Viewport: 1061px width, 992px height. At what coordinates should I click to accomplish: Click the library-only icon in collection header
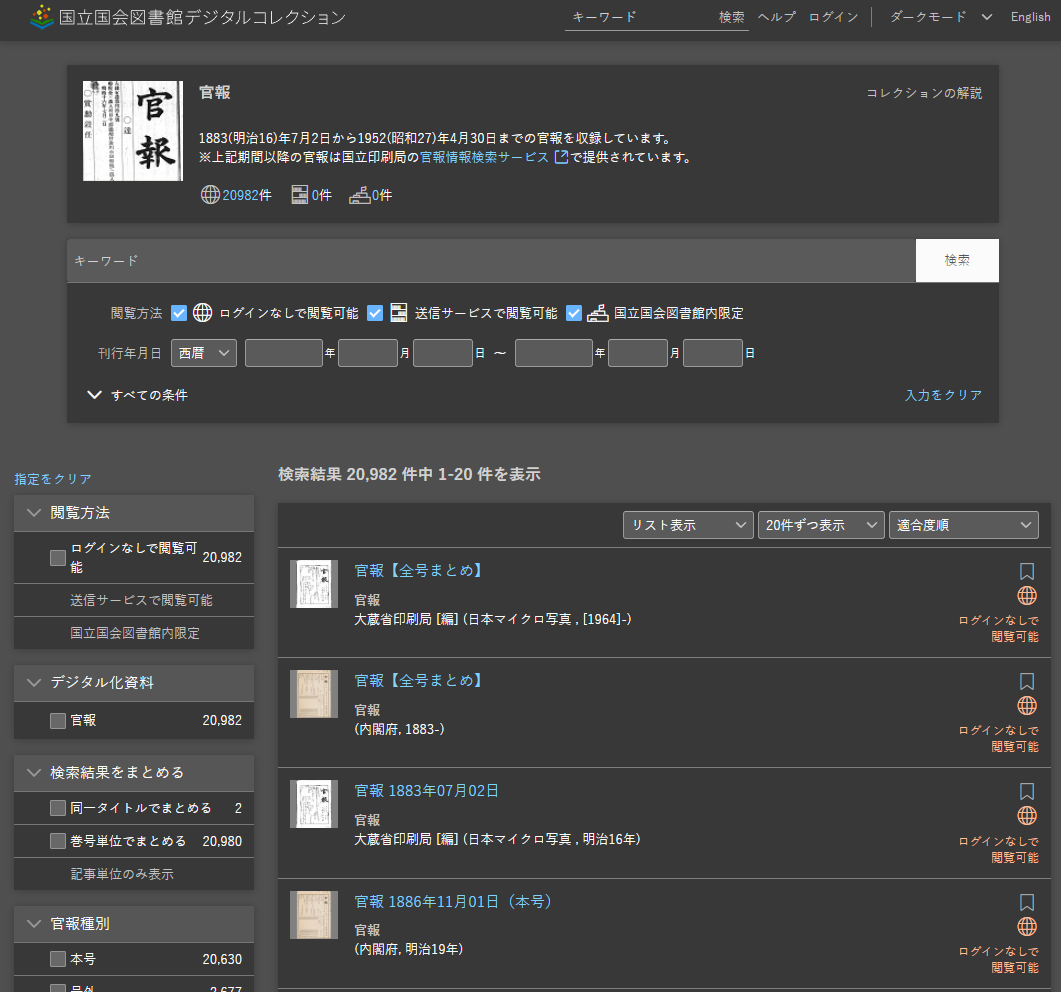tap(359, 196)
